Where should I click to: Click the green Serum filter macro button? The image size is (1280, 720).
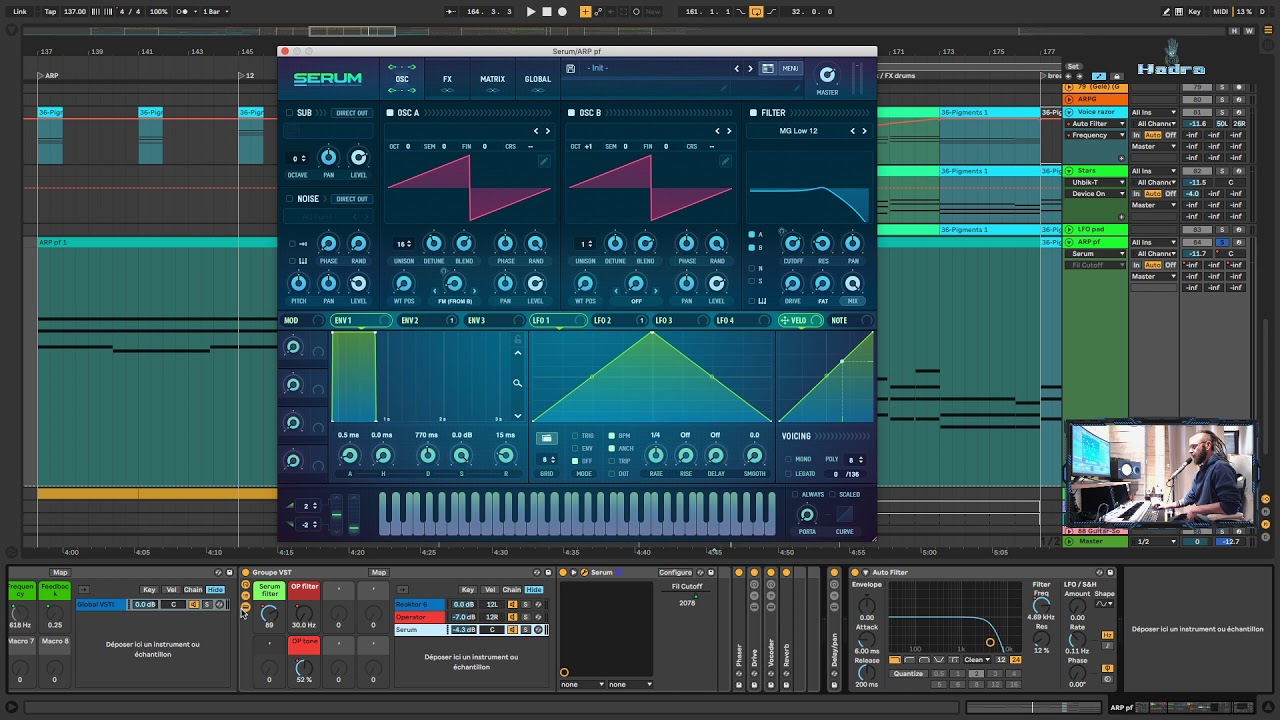[x=269, y=590]
